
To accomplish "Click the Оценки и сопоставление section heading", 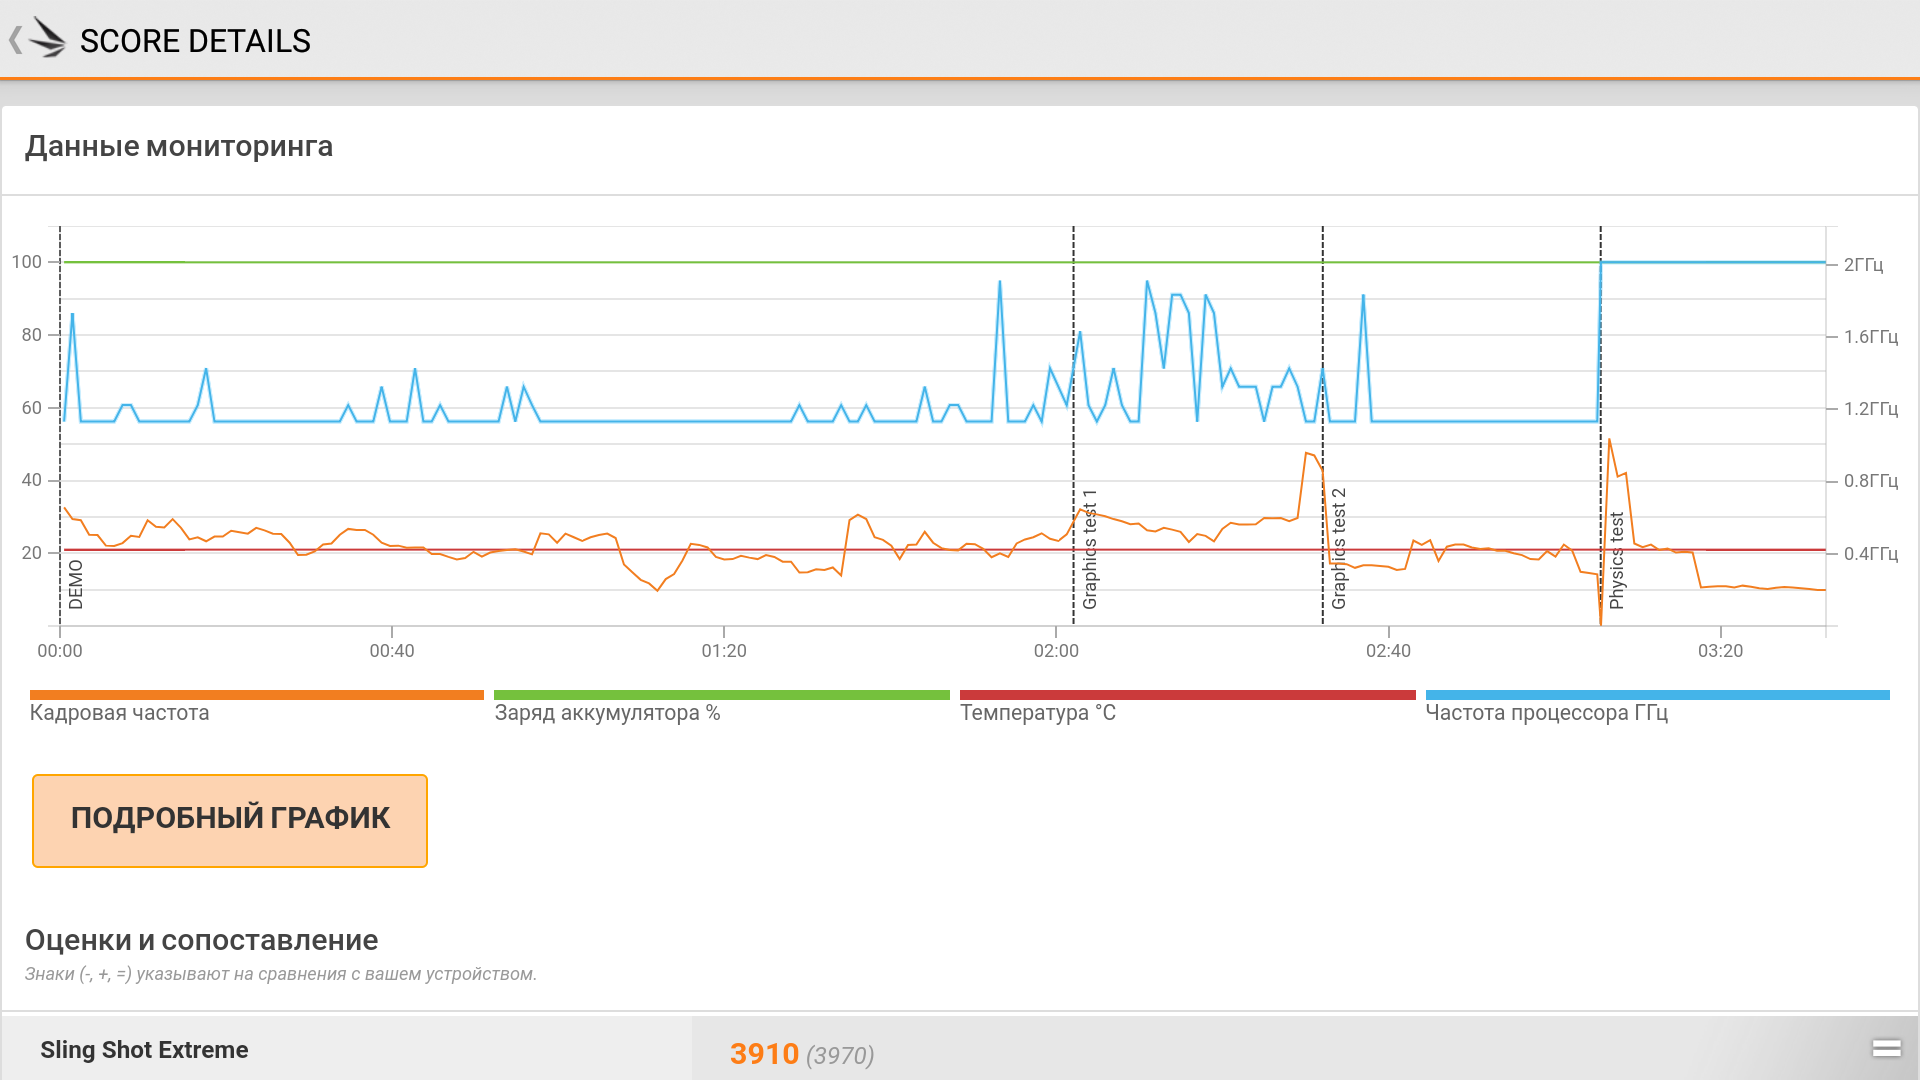I will 201,940.
